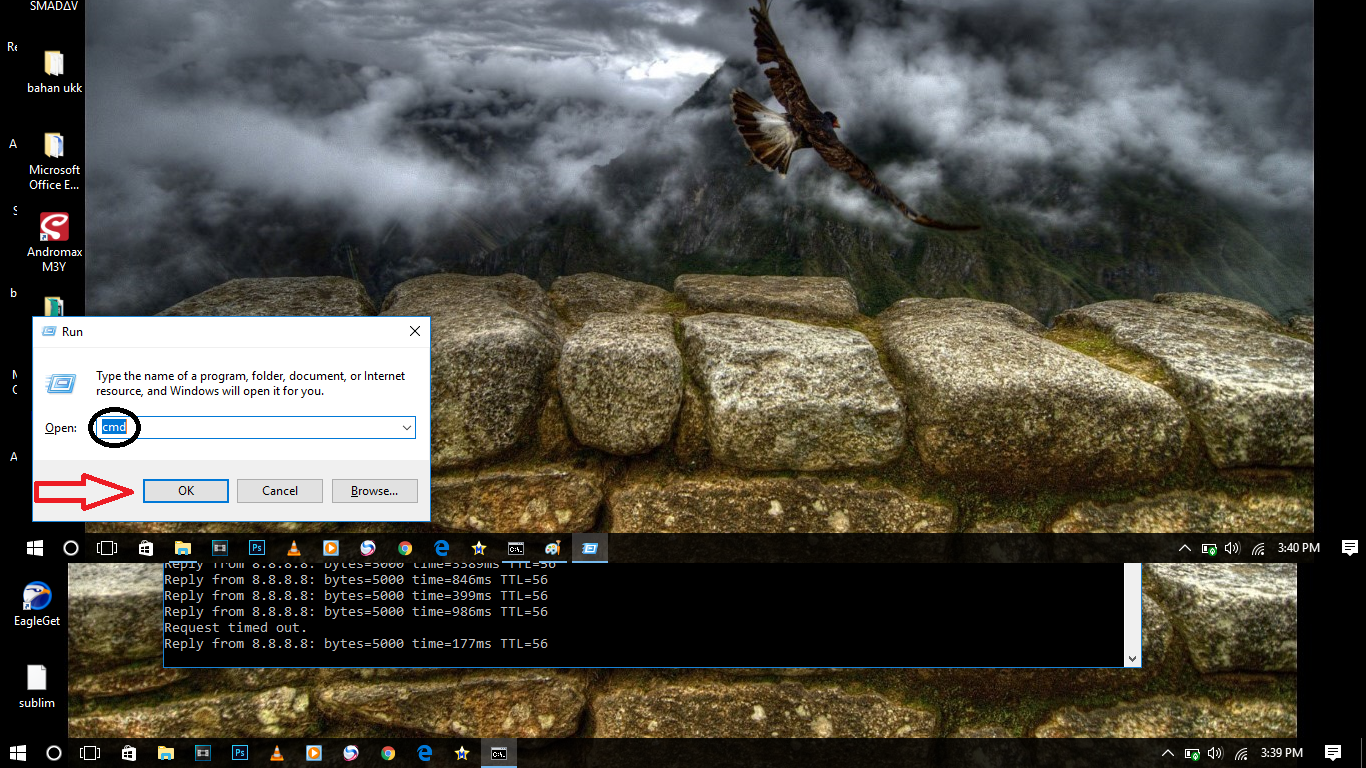Select the bahan ukk desktop folder

coord(54,72)
